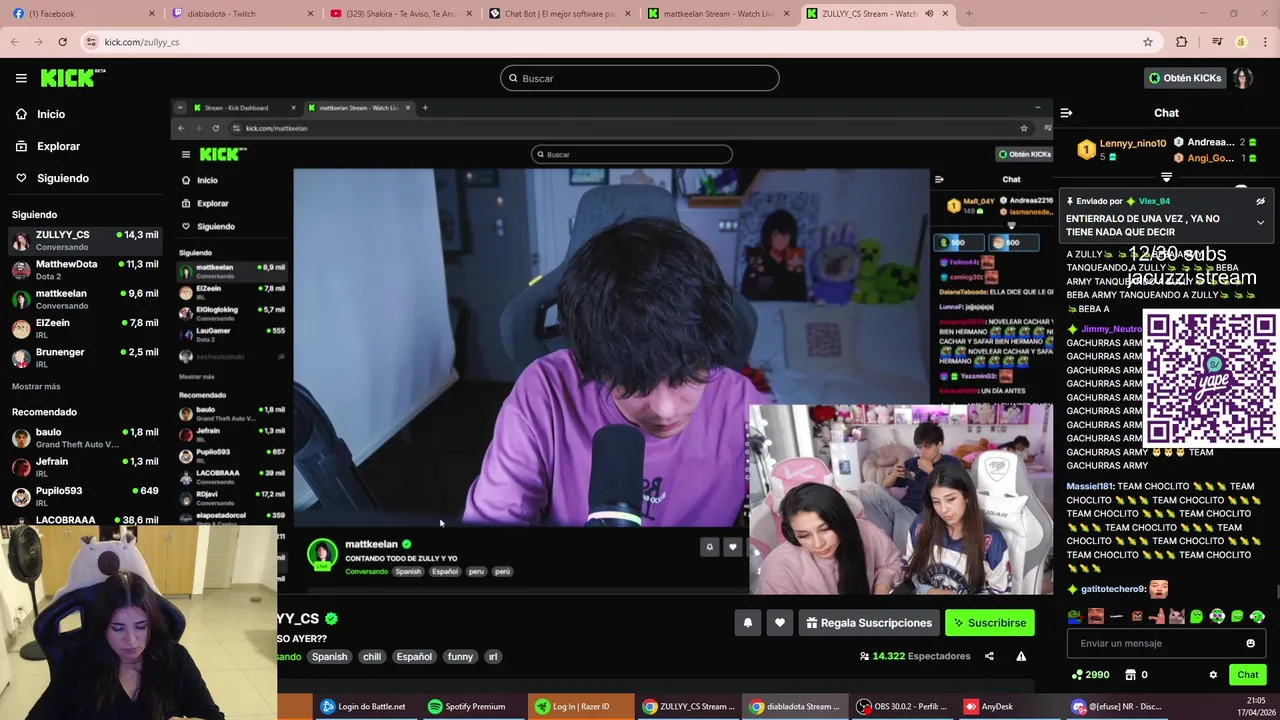This screenshot has height=720, width=1280.
Task: Mute the ZULLYY_CS tab audio icon
Action: coord(929,14)
